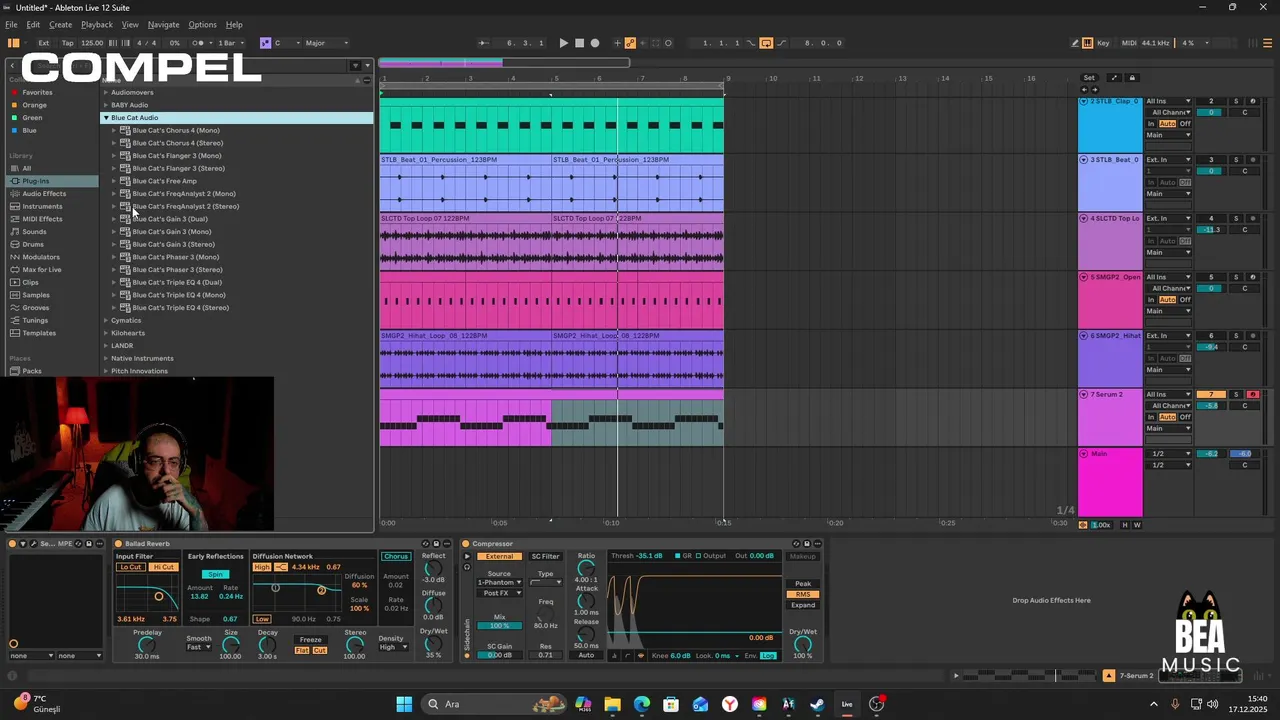Open the Windows Start menu

404,704
